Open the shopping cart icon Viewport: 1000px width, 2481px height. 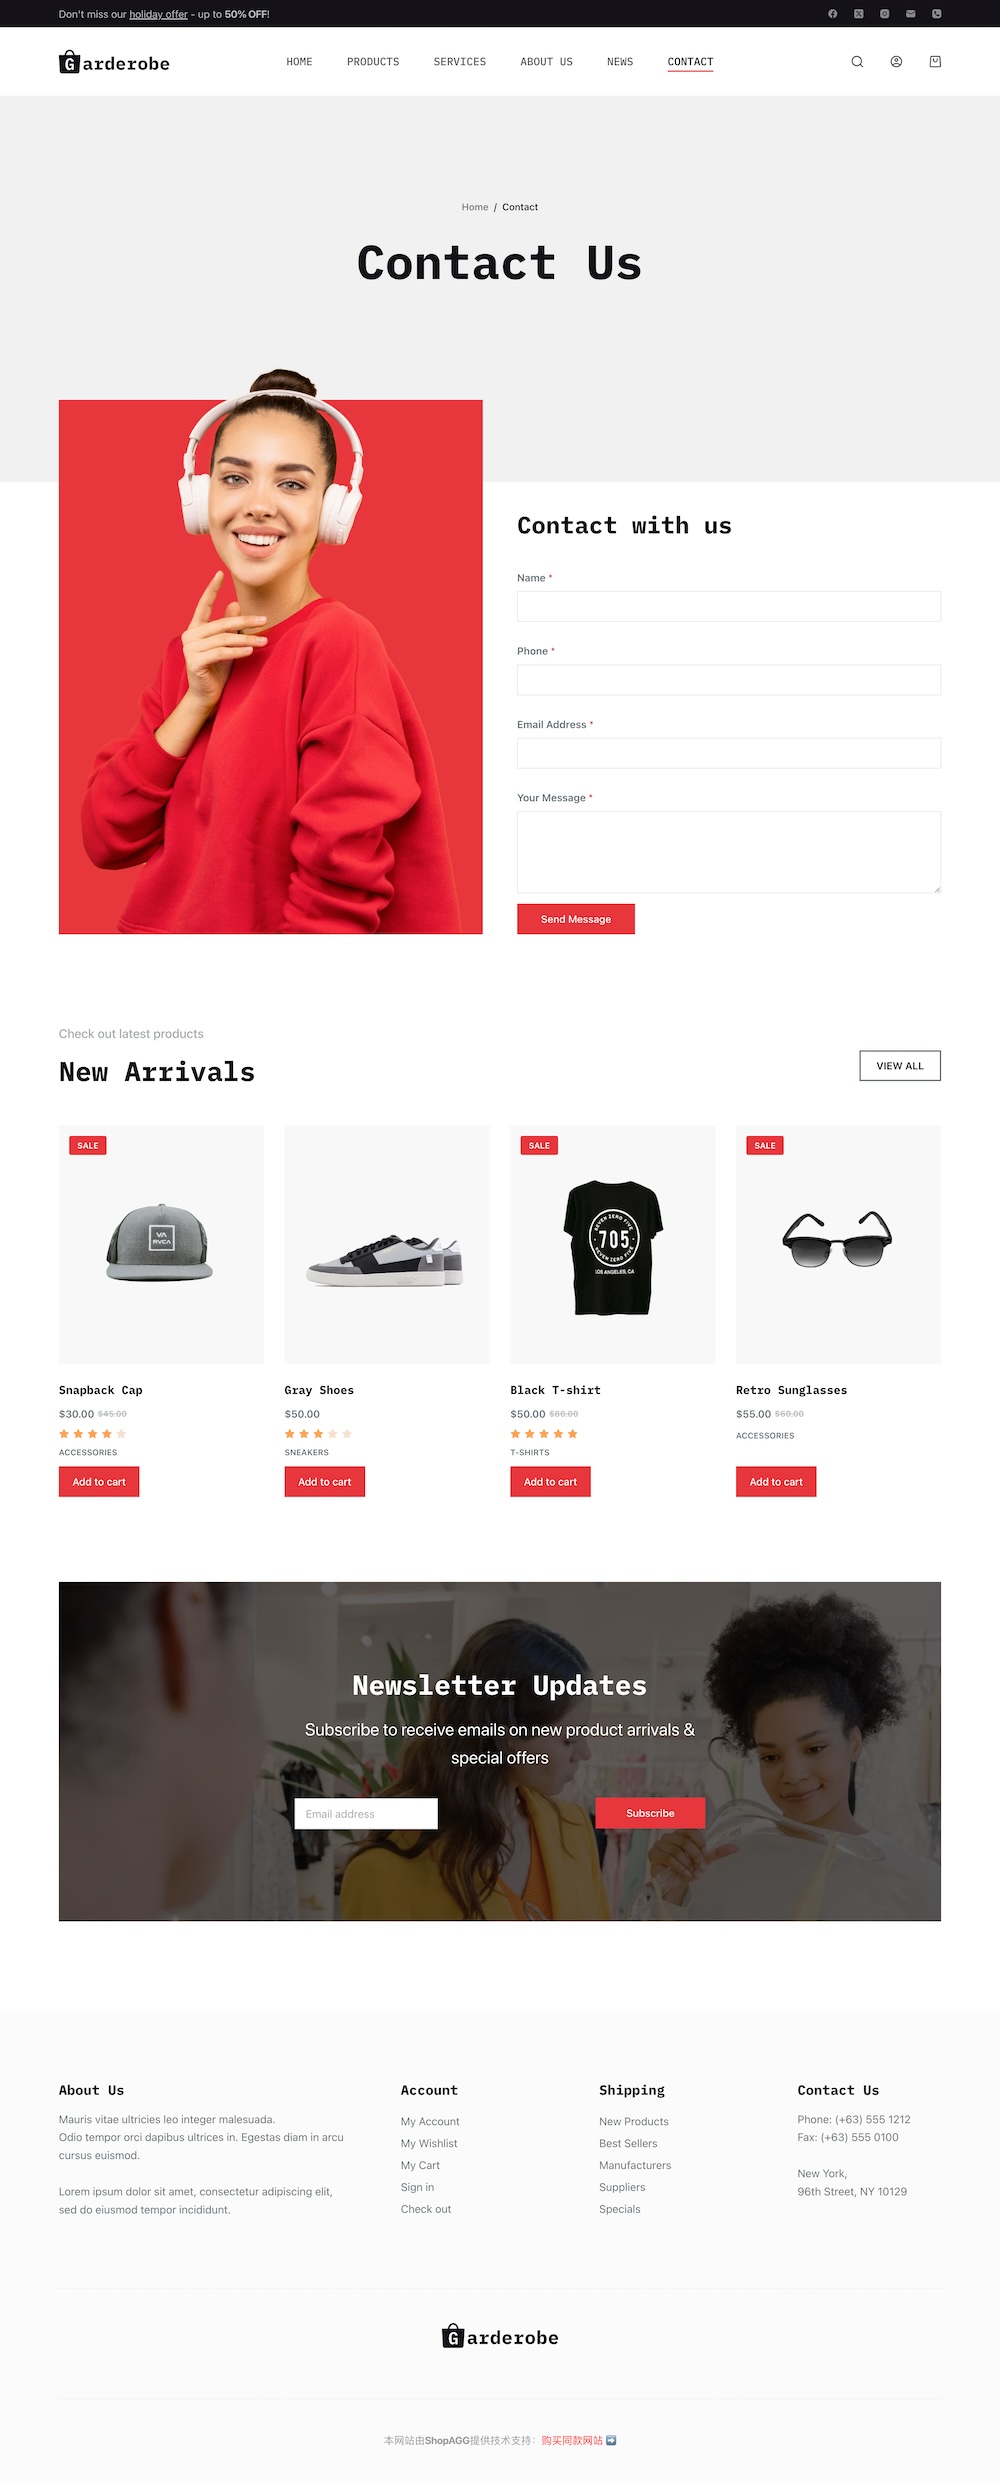click(x=935, y=62)
